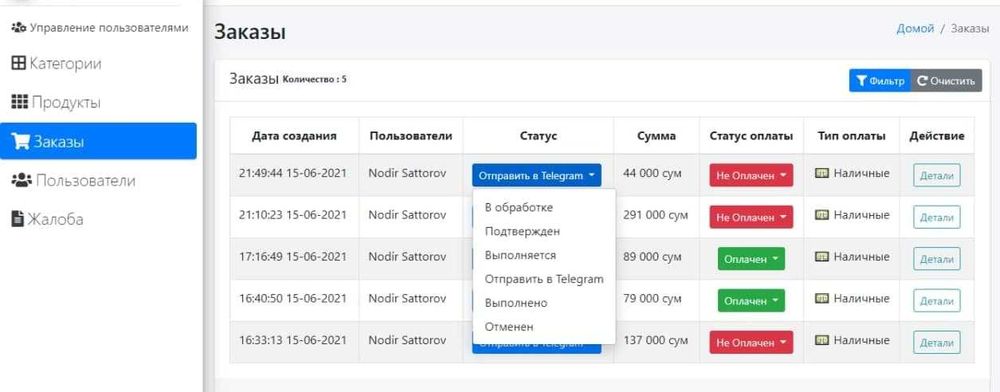The image size is (1000, 392).
Task: Collapse the open Отправить в Telegram status dropdown
Action: [536, 175]
